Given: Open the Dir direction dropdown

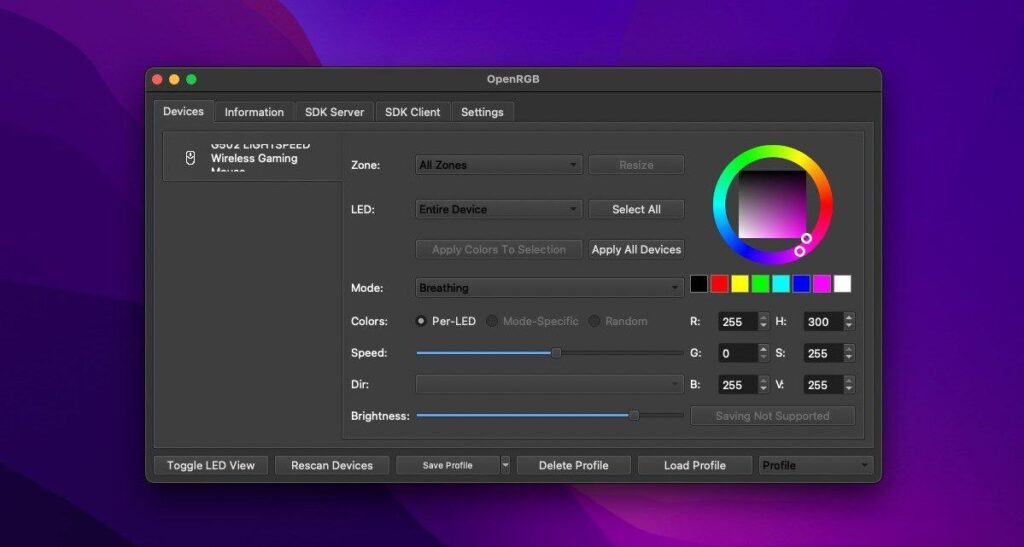Looking at the screenshot, I should pyautogui.click(x=550, y=384).
